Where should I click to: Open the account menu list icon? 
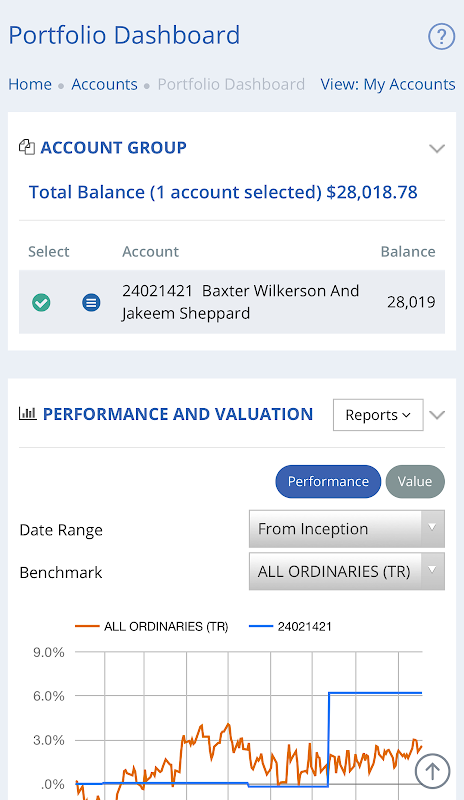tap(91, 303)
